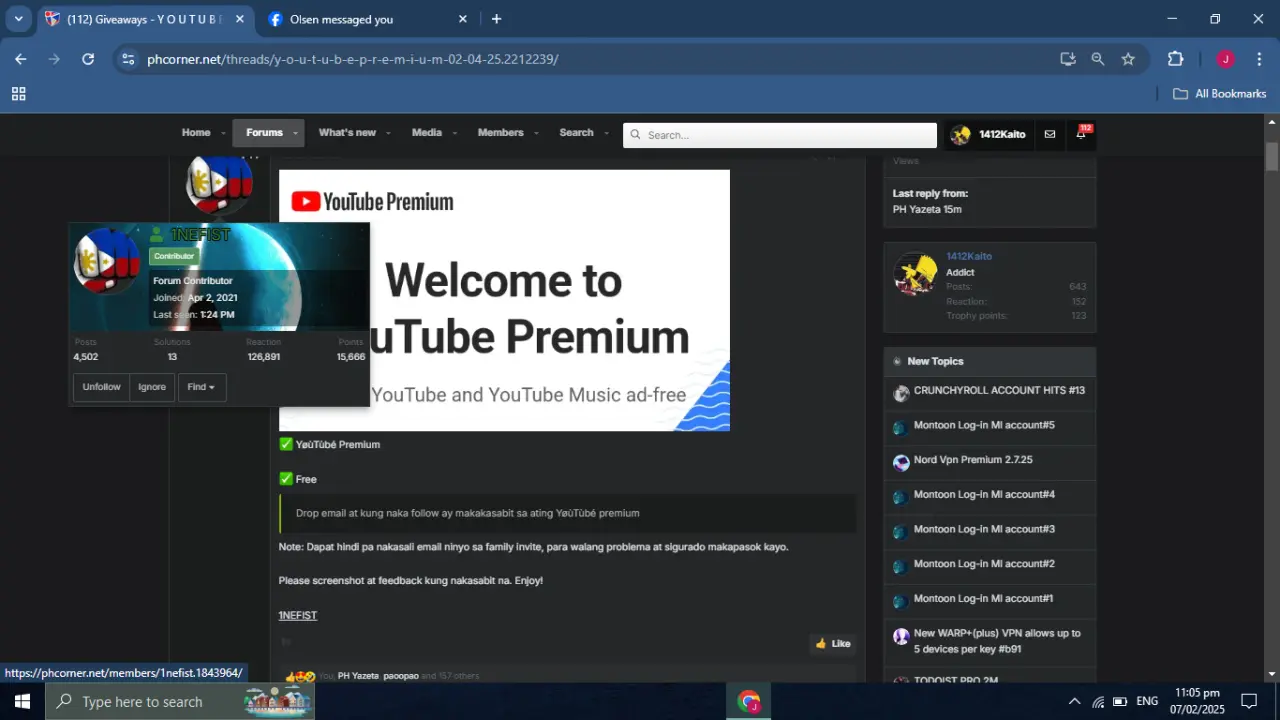
Task: Reload the page
Action: coord(88,59)
